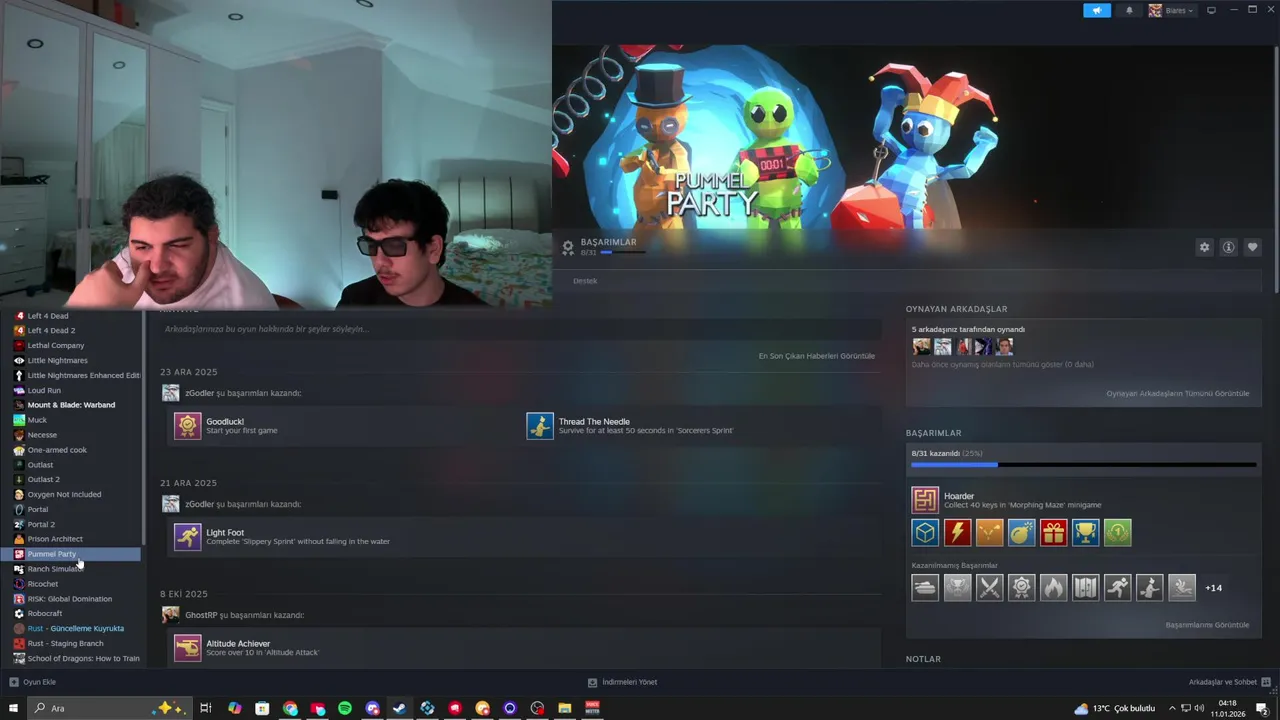The image size is (1280, 720).
Task: Click Oynayan Arkadaşların Tümünü Görüntüle link
Action: click(x=1177, y=393)
